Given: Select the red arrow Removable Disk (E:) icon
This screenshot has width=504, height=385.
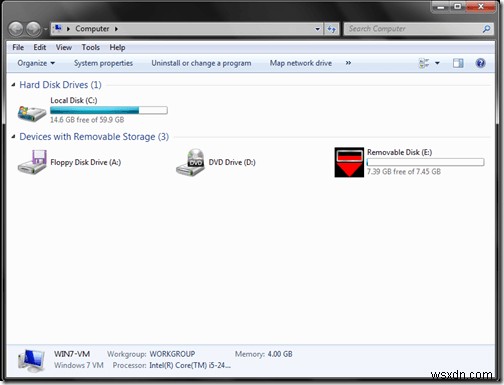Looking at the screenshot, I should (349, 162).
